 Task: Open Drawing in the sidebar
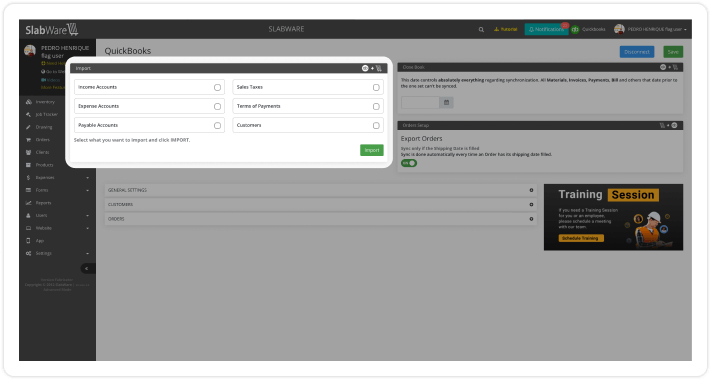[44, 127]
